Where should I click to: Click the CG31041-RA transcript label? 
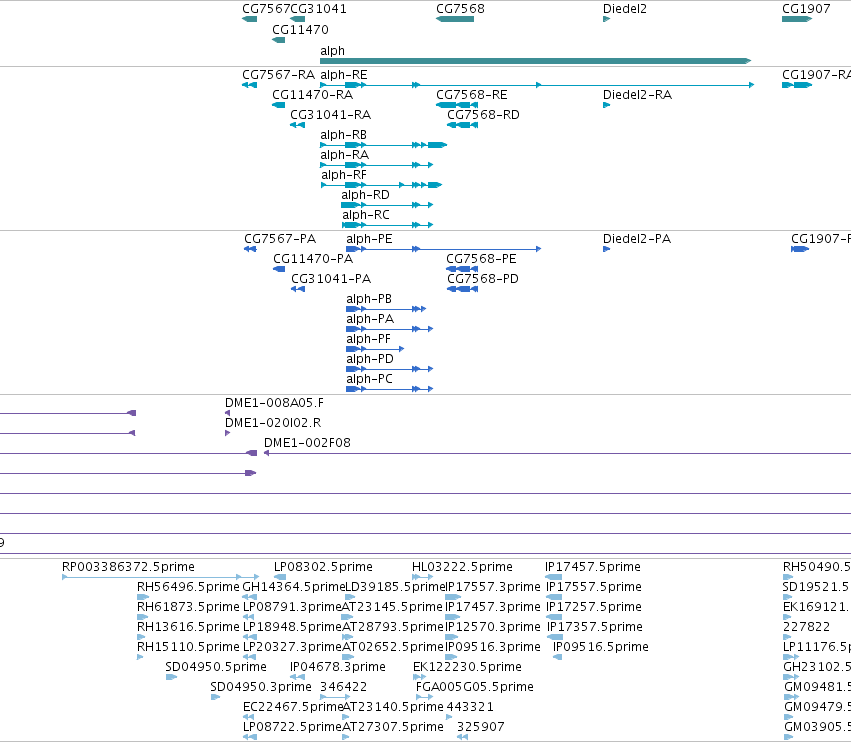click(331, 115)
